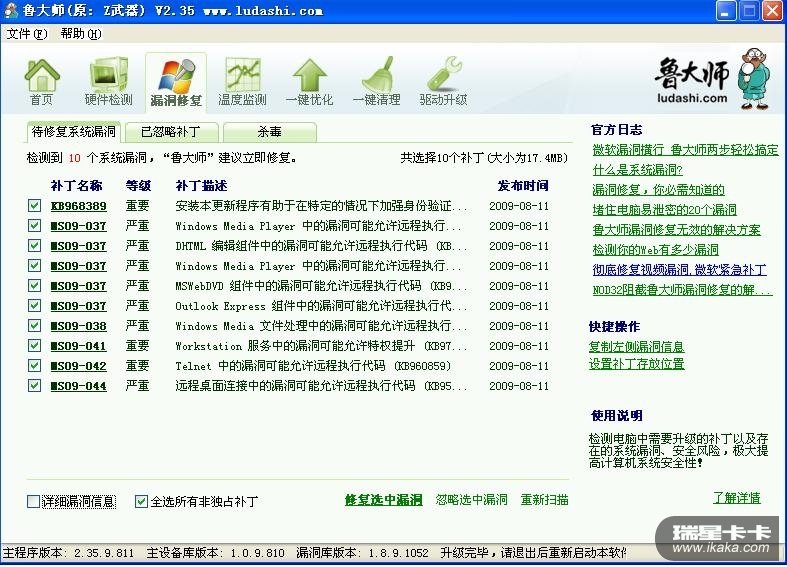Click 复制左侧漏洞信息 link
787x567 pixels.
pyautogui.click(x=636, y=347)
